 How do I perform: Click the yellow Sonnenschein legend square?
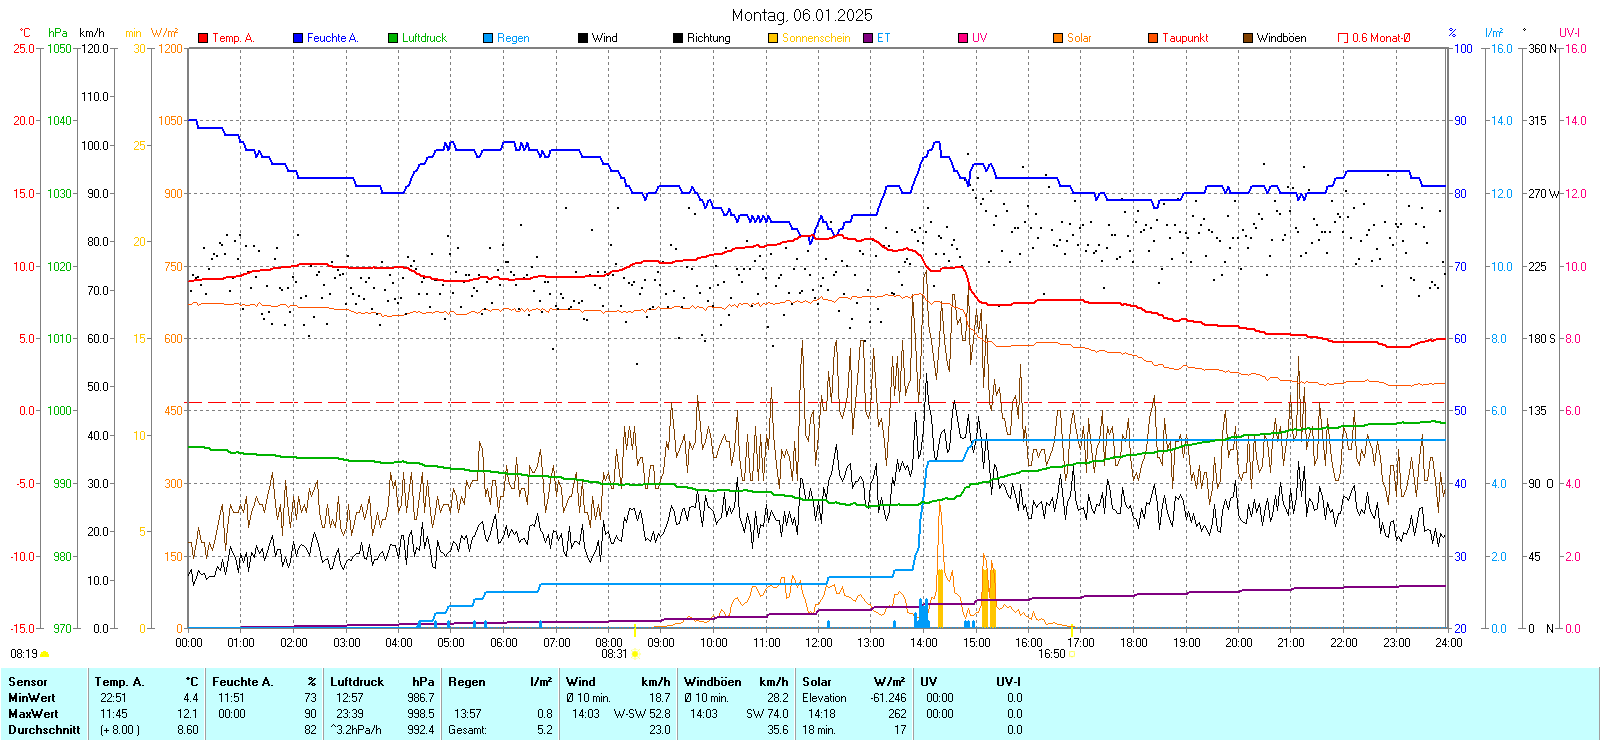[x=773, y=38]
